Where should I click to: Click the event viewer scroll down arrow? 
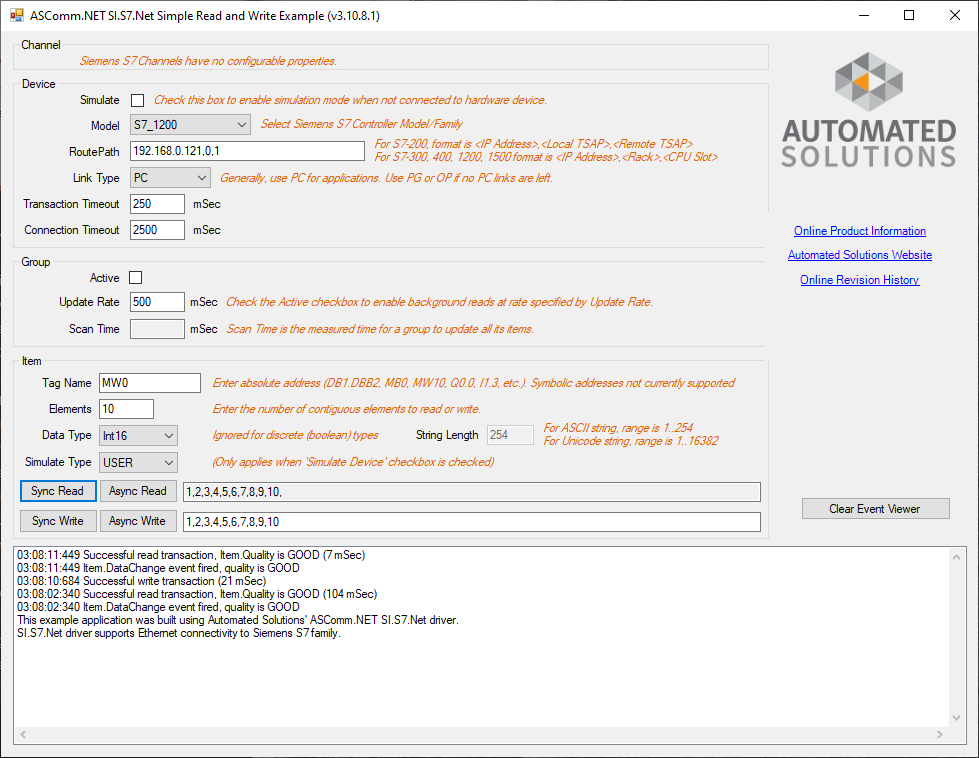click(x=957, y=718)
